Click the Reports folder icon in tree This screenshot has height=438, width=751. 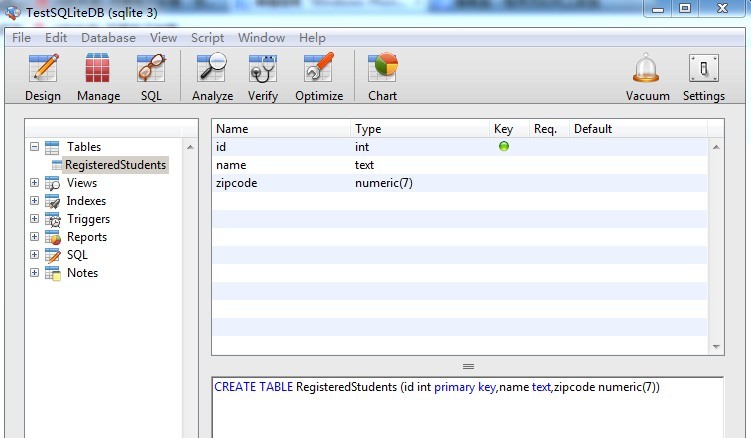click(x=53, y=237)
